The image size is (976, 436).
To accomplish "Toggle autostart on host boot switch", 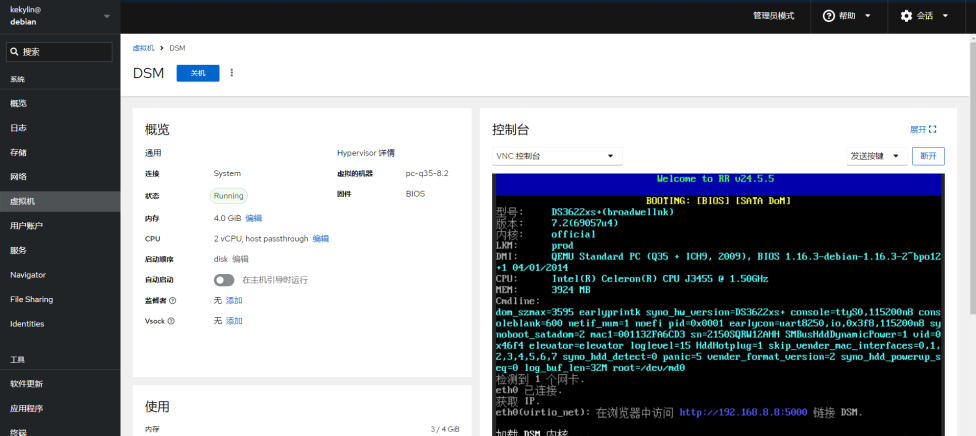I will click(224, 280).
